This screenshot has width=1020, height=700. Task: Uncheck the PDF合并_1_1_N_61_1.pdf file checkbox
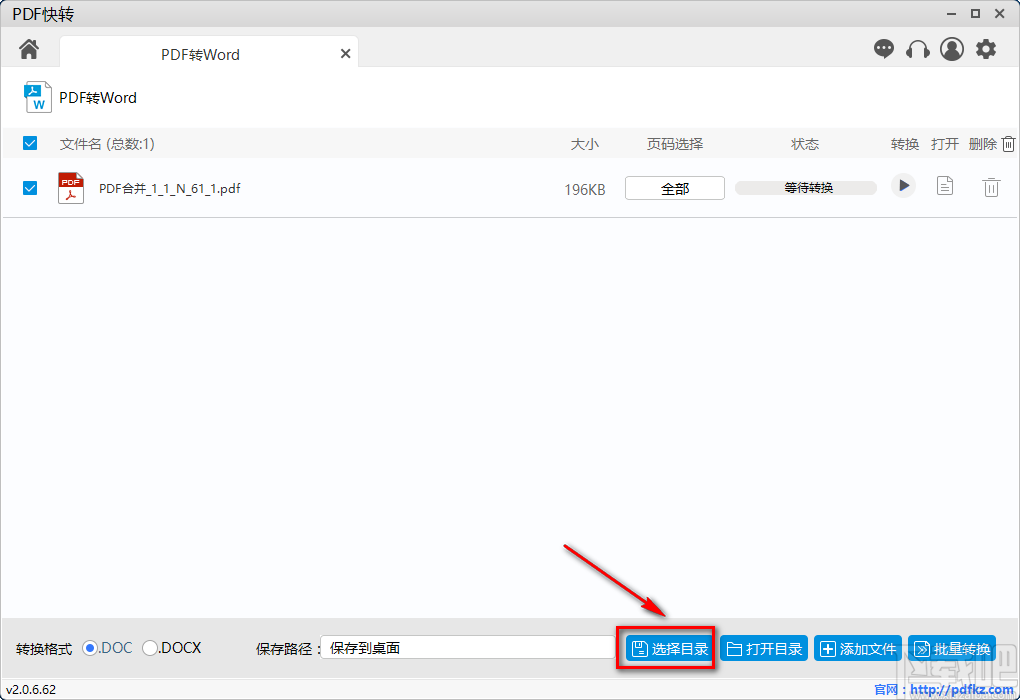(30, 188)
